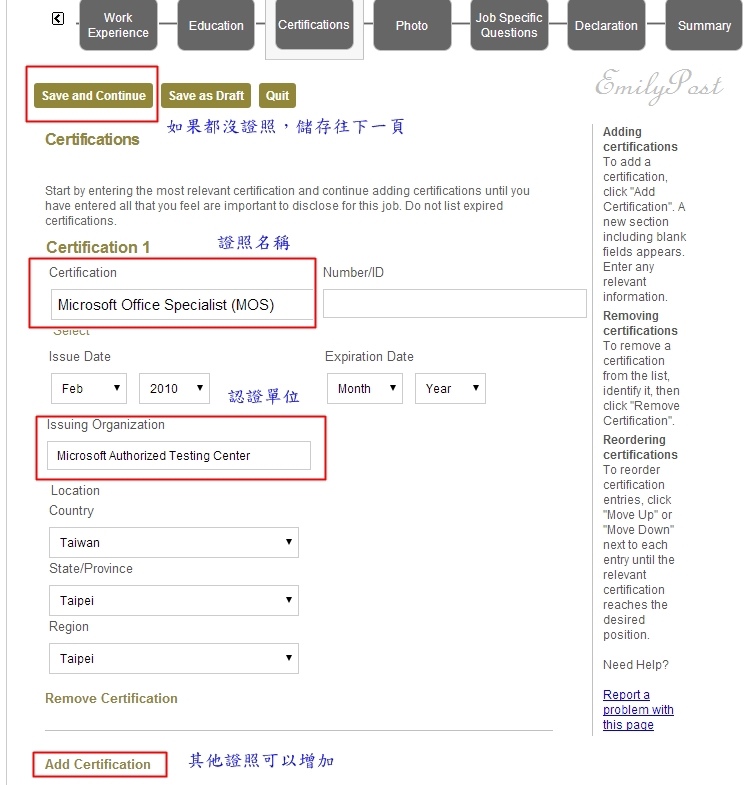
Task: Select the Certifications step tab
Action: pyautogui.click(x=314, y=25)
